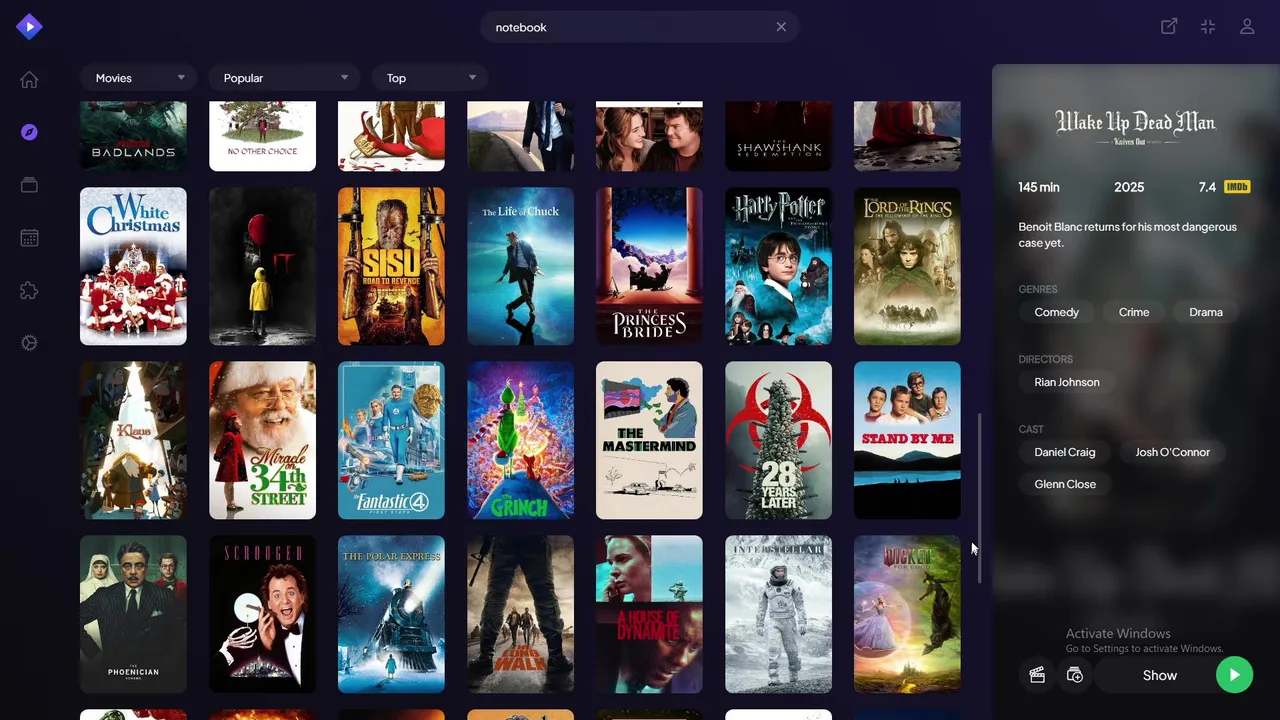Open the Top genre dropdown

[430, 78]
